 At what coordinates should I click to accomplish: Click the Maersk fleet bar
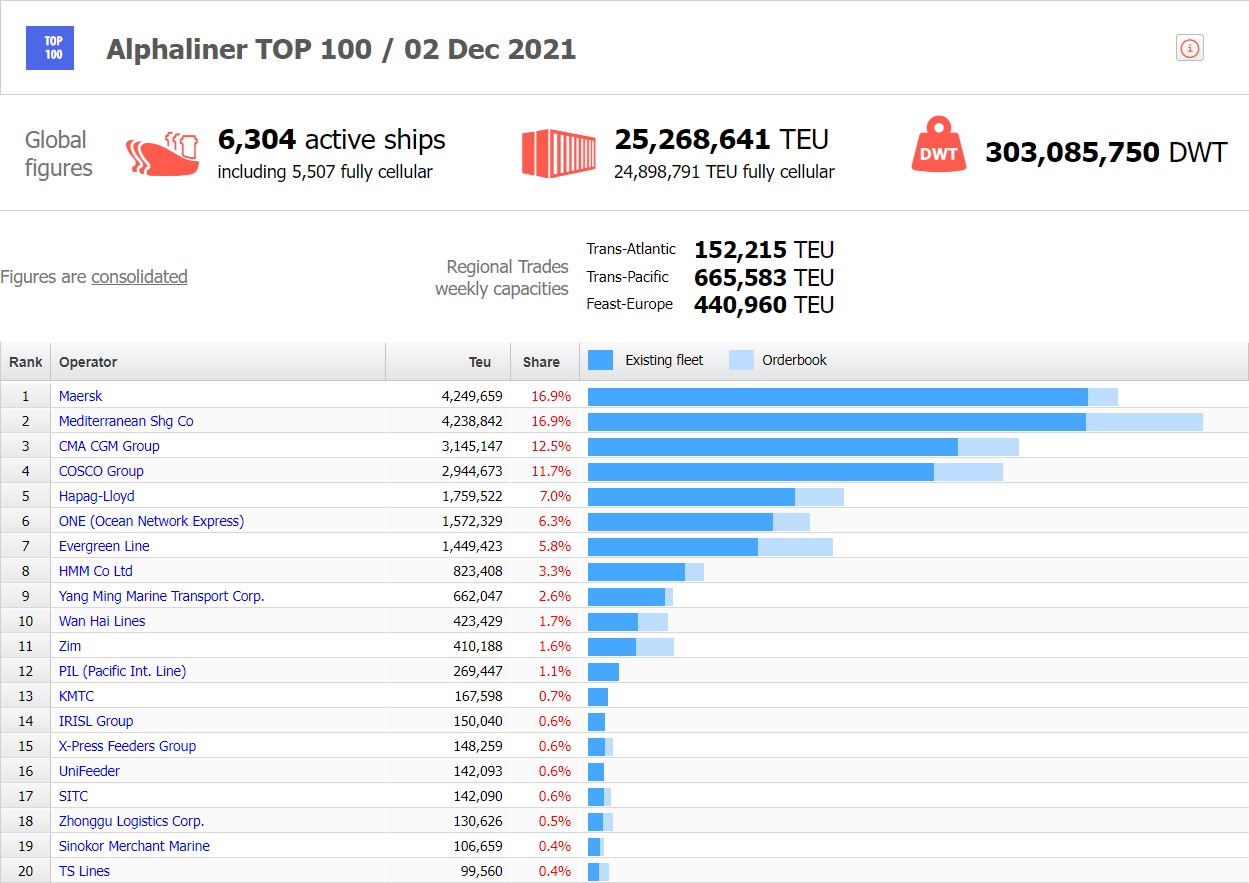(837, 397)
